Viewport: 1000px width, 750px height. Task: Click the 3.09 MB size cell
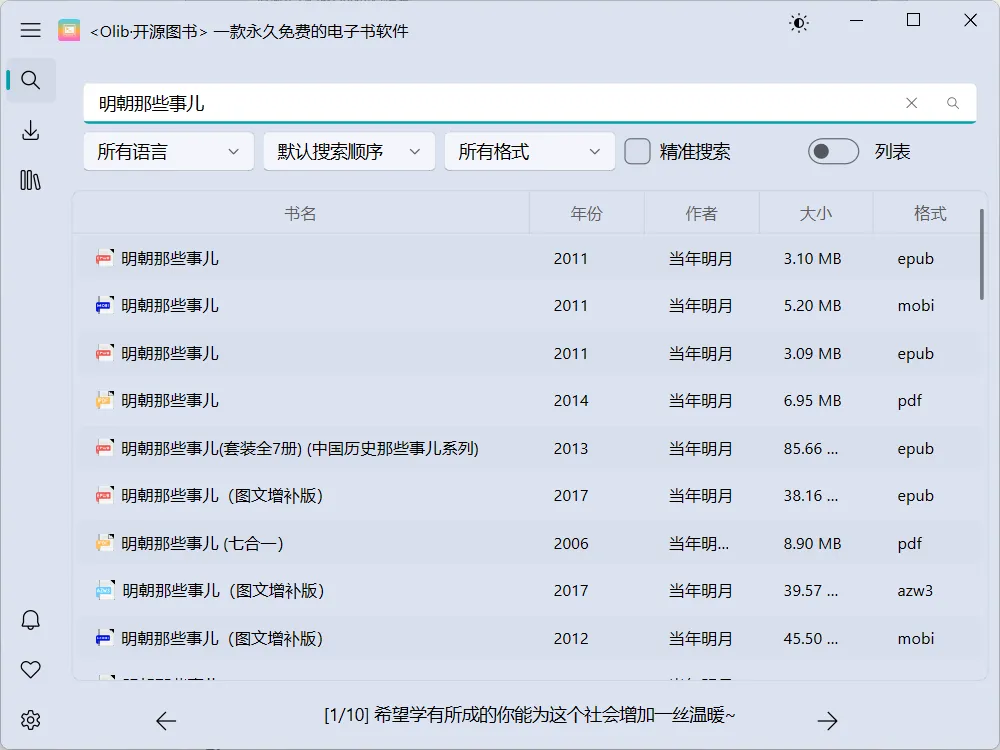pos(812,353)
